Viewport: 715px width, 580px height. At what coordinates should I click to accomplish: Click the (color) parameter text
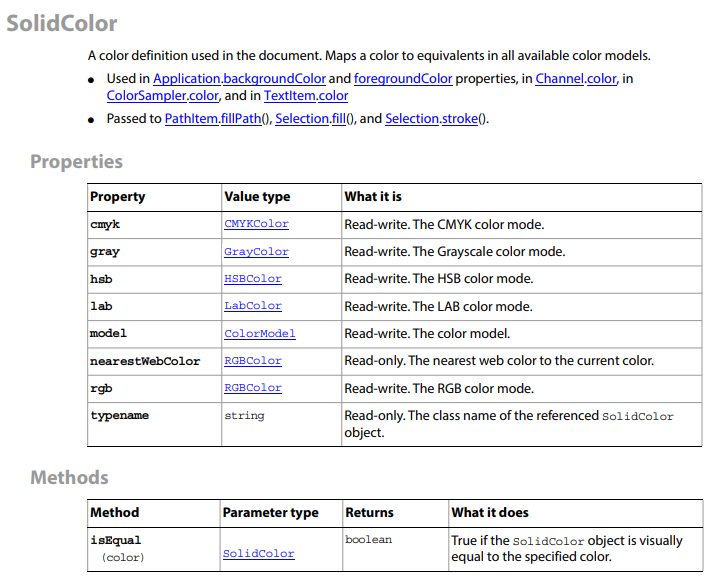(x=123, y=558)
